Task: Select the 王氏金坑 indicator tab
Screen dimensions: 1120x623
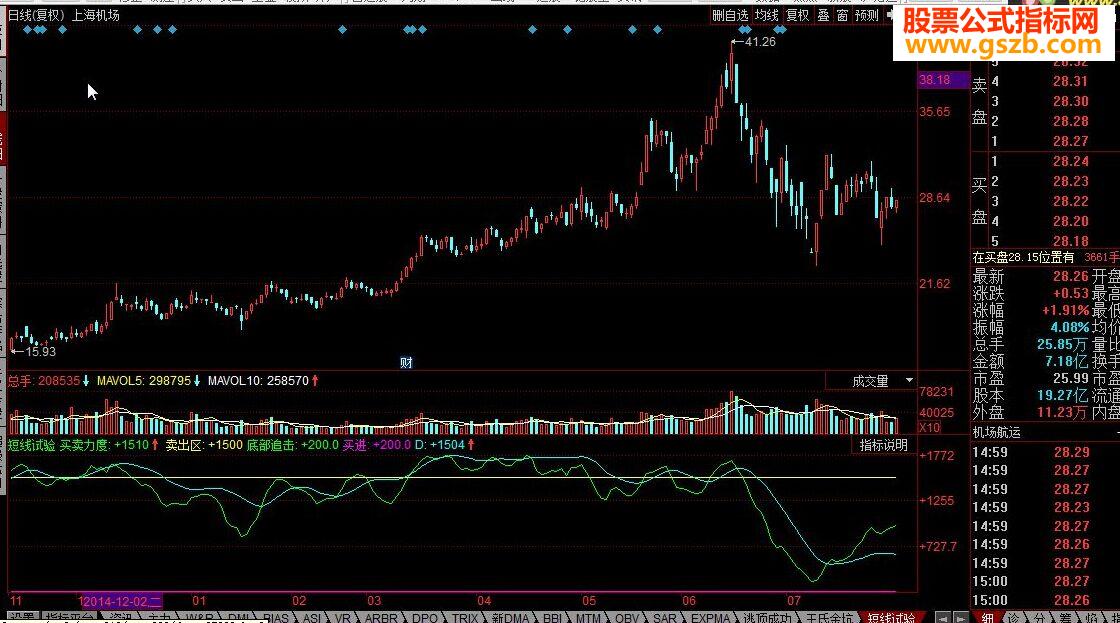Action: pyautogui.click(x=829, y=617)
